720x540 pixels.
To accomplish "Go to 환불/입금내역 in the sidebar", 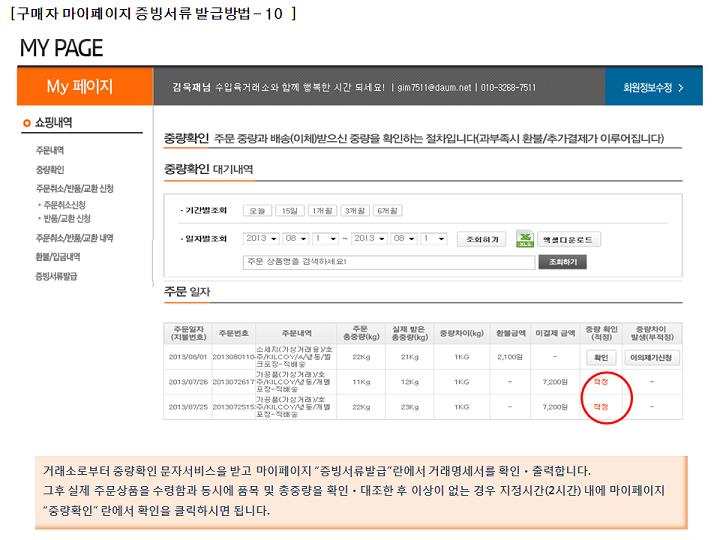I will tap(58, 257).
